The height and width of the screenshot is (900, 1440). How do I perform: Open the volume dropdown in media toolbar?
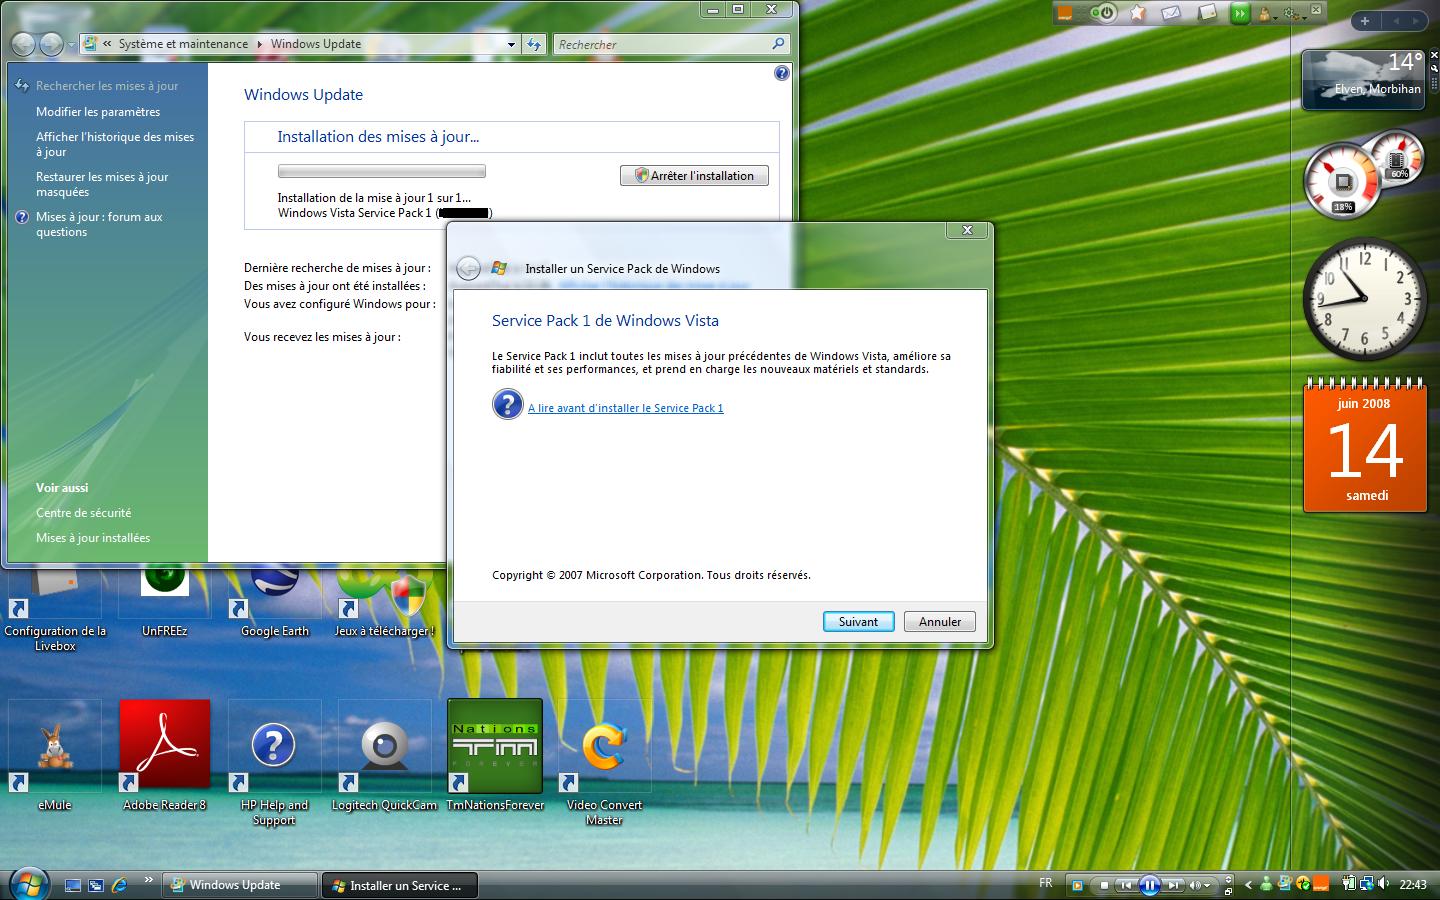pyautogui.click(x=1208, y=885)
